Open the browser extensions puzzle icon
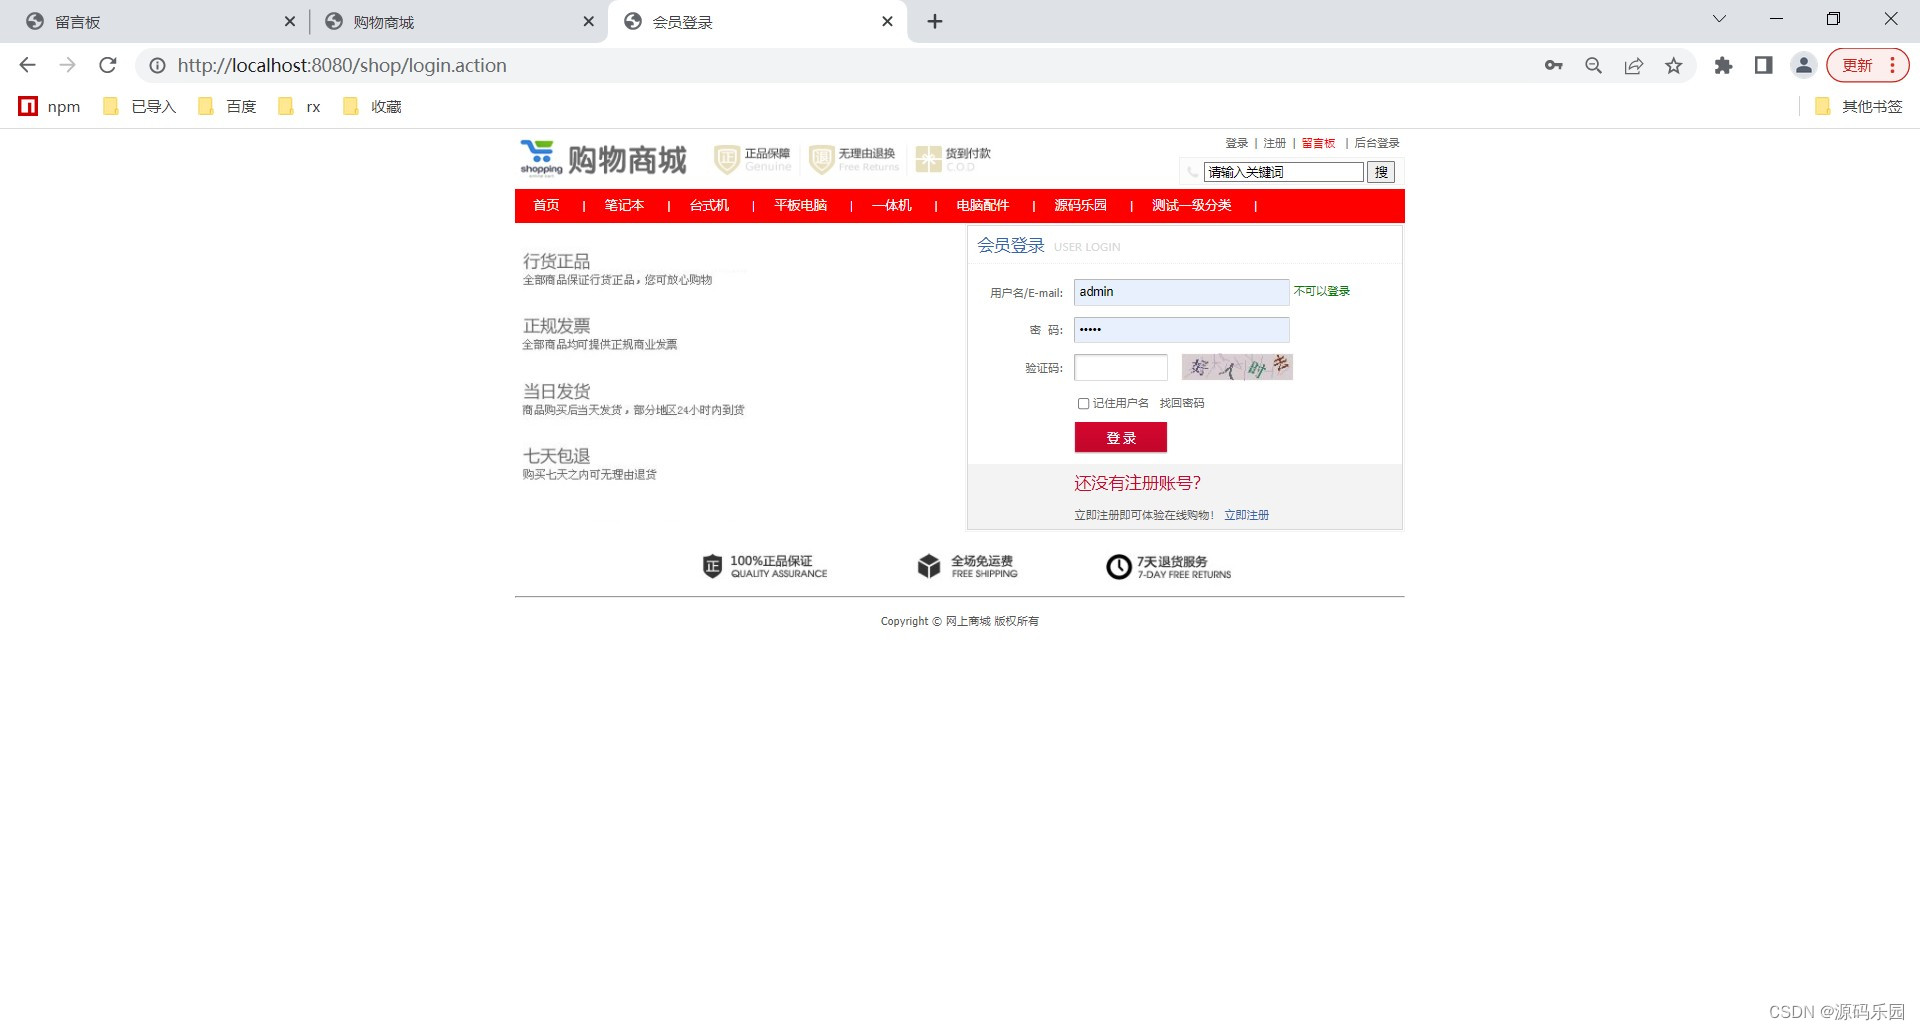The image size is (1920, 1030). coord(1724,65)
